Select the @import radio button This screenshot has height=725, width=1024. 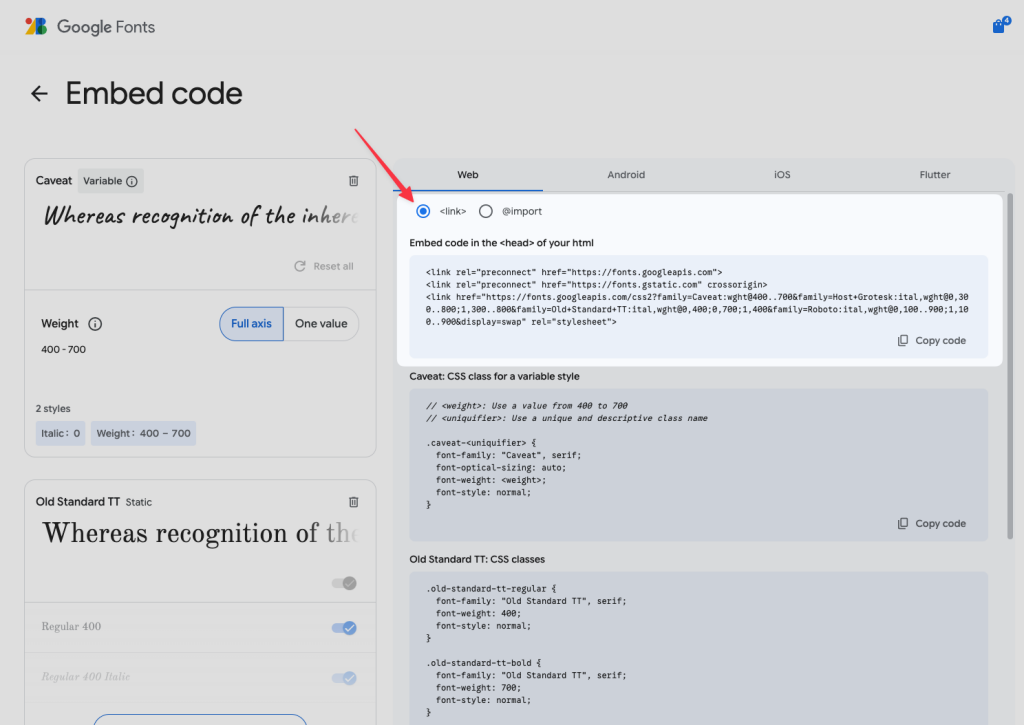[x=486, y=211]
